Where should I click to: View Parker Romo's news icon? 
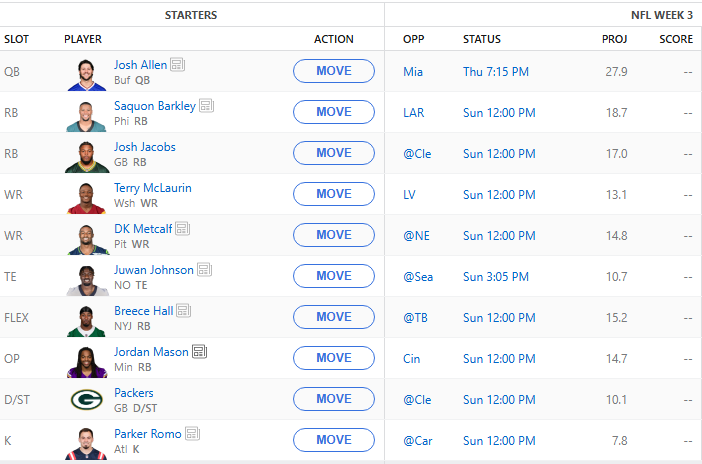click(192, 434)
